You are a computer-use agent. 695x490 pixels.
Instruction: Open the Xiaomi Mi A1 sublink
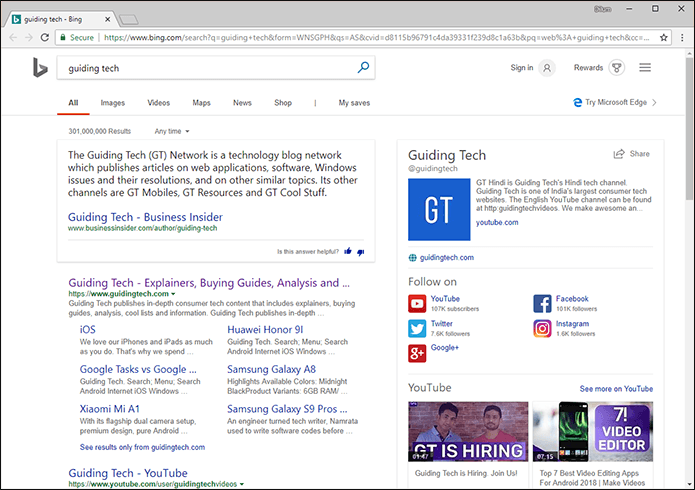[x=109, y=409]
